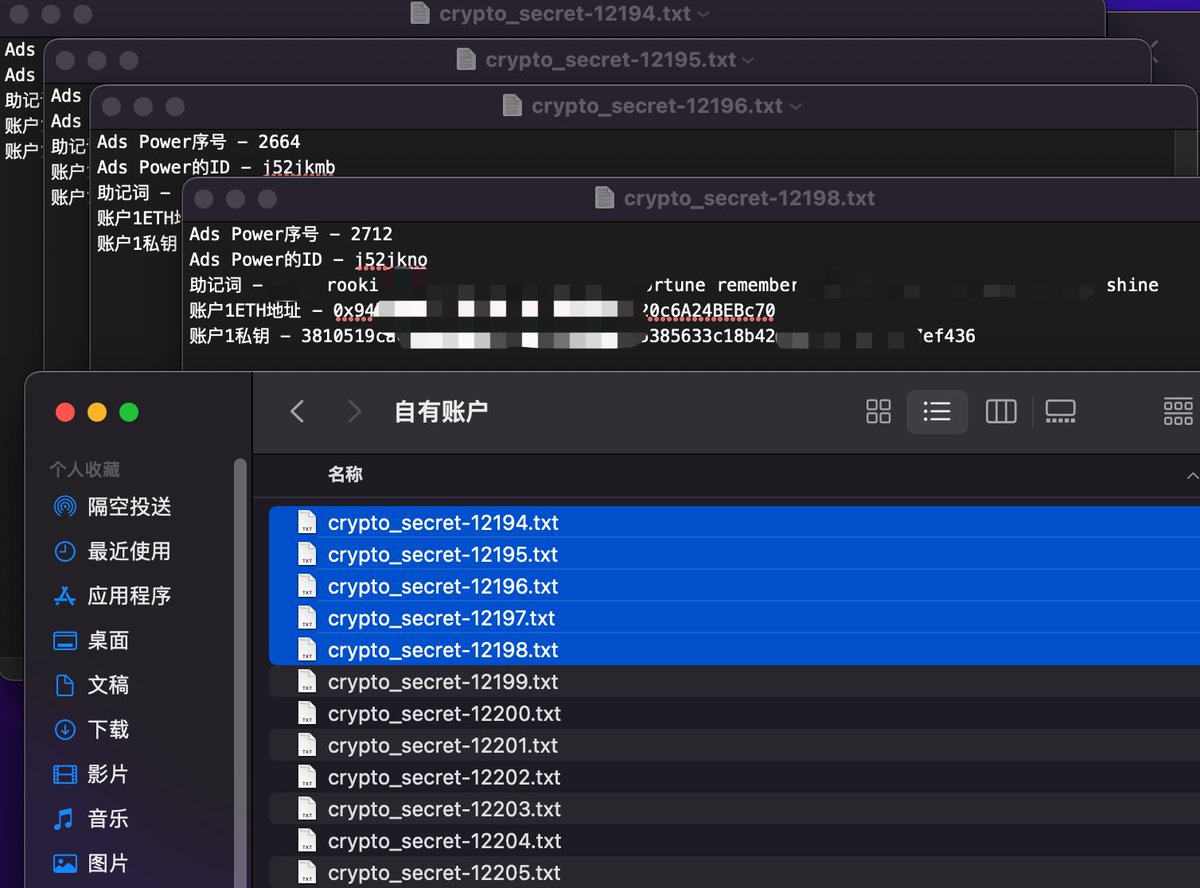The image size is (1200, 888).
Task: Click the desktop icon beside 桌面
Action: point(64,640)
